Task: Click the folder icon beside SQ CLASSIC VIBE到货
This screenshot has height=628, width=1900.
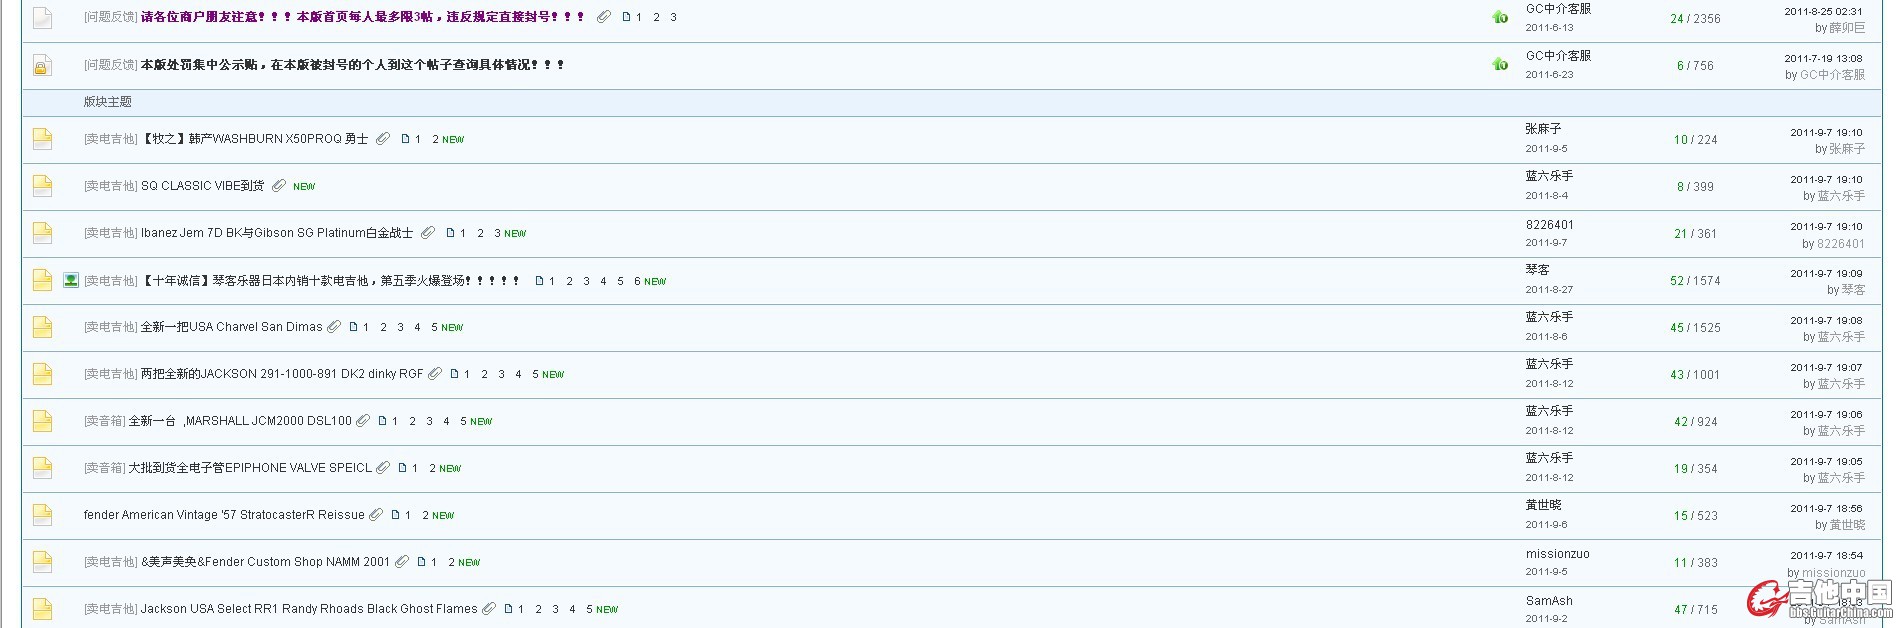Action: (x=42, y=186)
